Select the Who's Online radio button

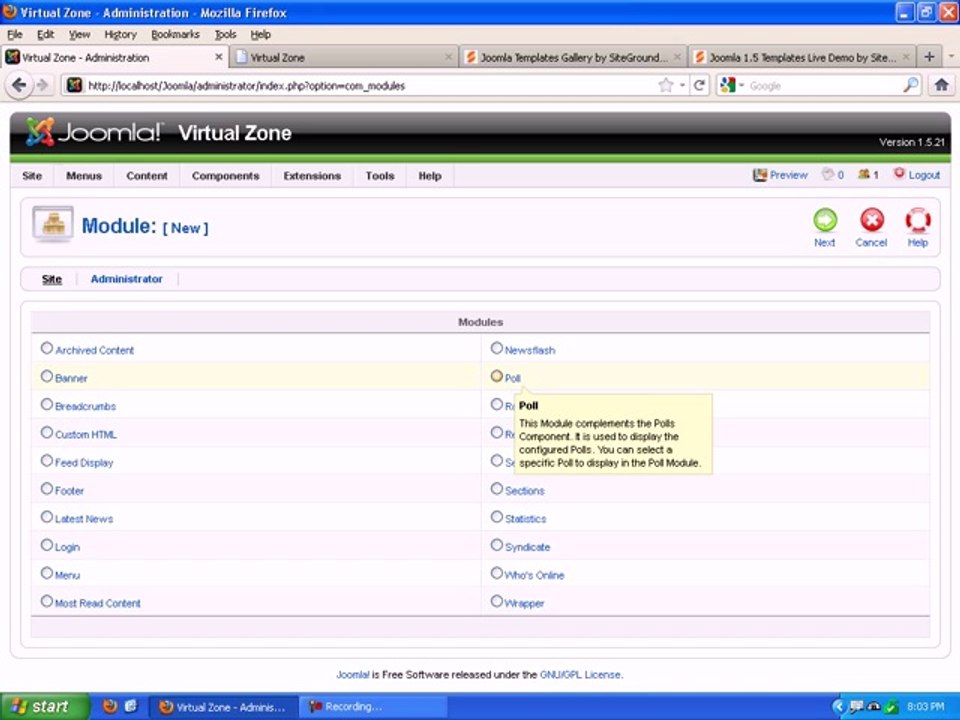tap(497, 574)
